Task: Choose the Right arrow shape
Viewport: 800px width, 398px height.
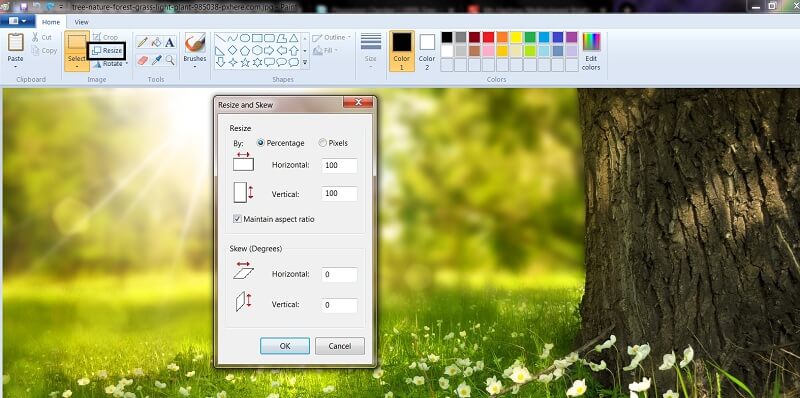Action: click(269, 51)
